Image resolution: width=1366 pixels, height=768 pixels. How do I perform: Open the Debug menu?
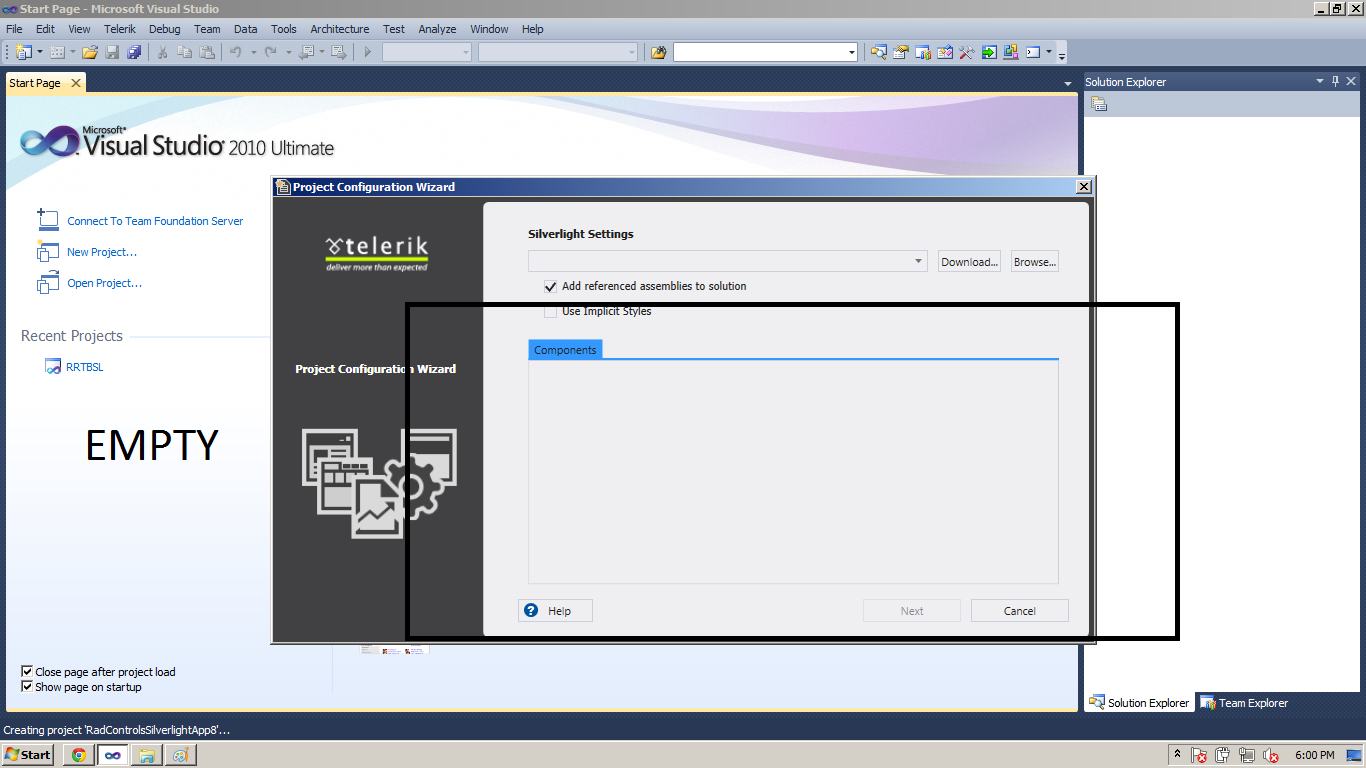pyautogui.click(x=165, y=29)
